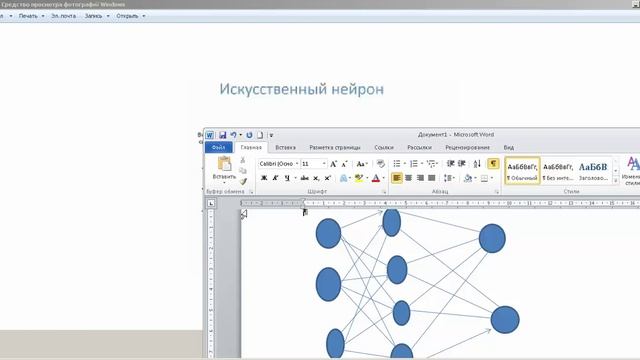The image size is (640, 360).
Task: Click the Text Effects glowing A icon
Action: coord(344,178)
